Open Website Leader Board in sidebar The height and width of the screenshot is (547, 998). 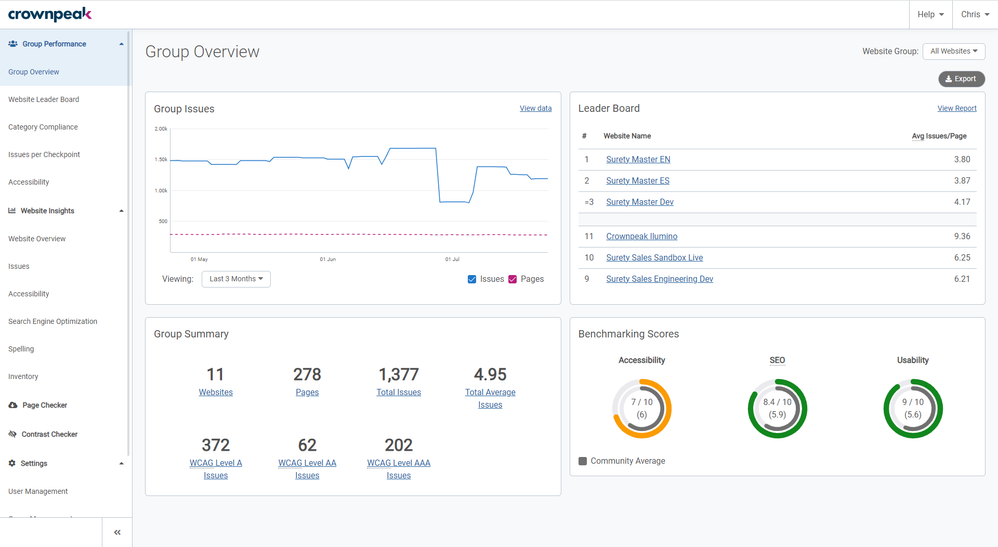click(44, 99)
